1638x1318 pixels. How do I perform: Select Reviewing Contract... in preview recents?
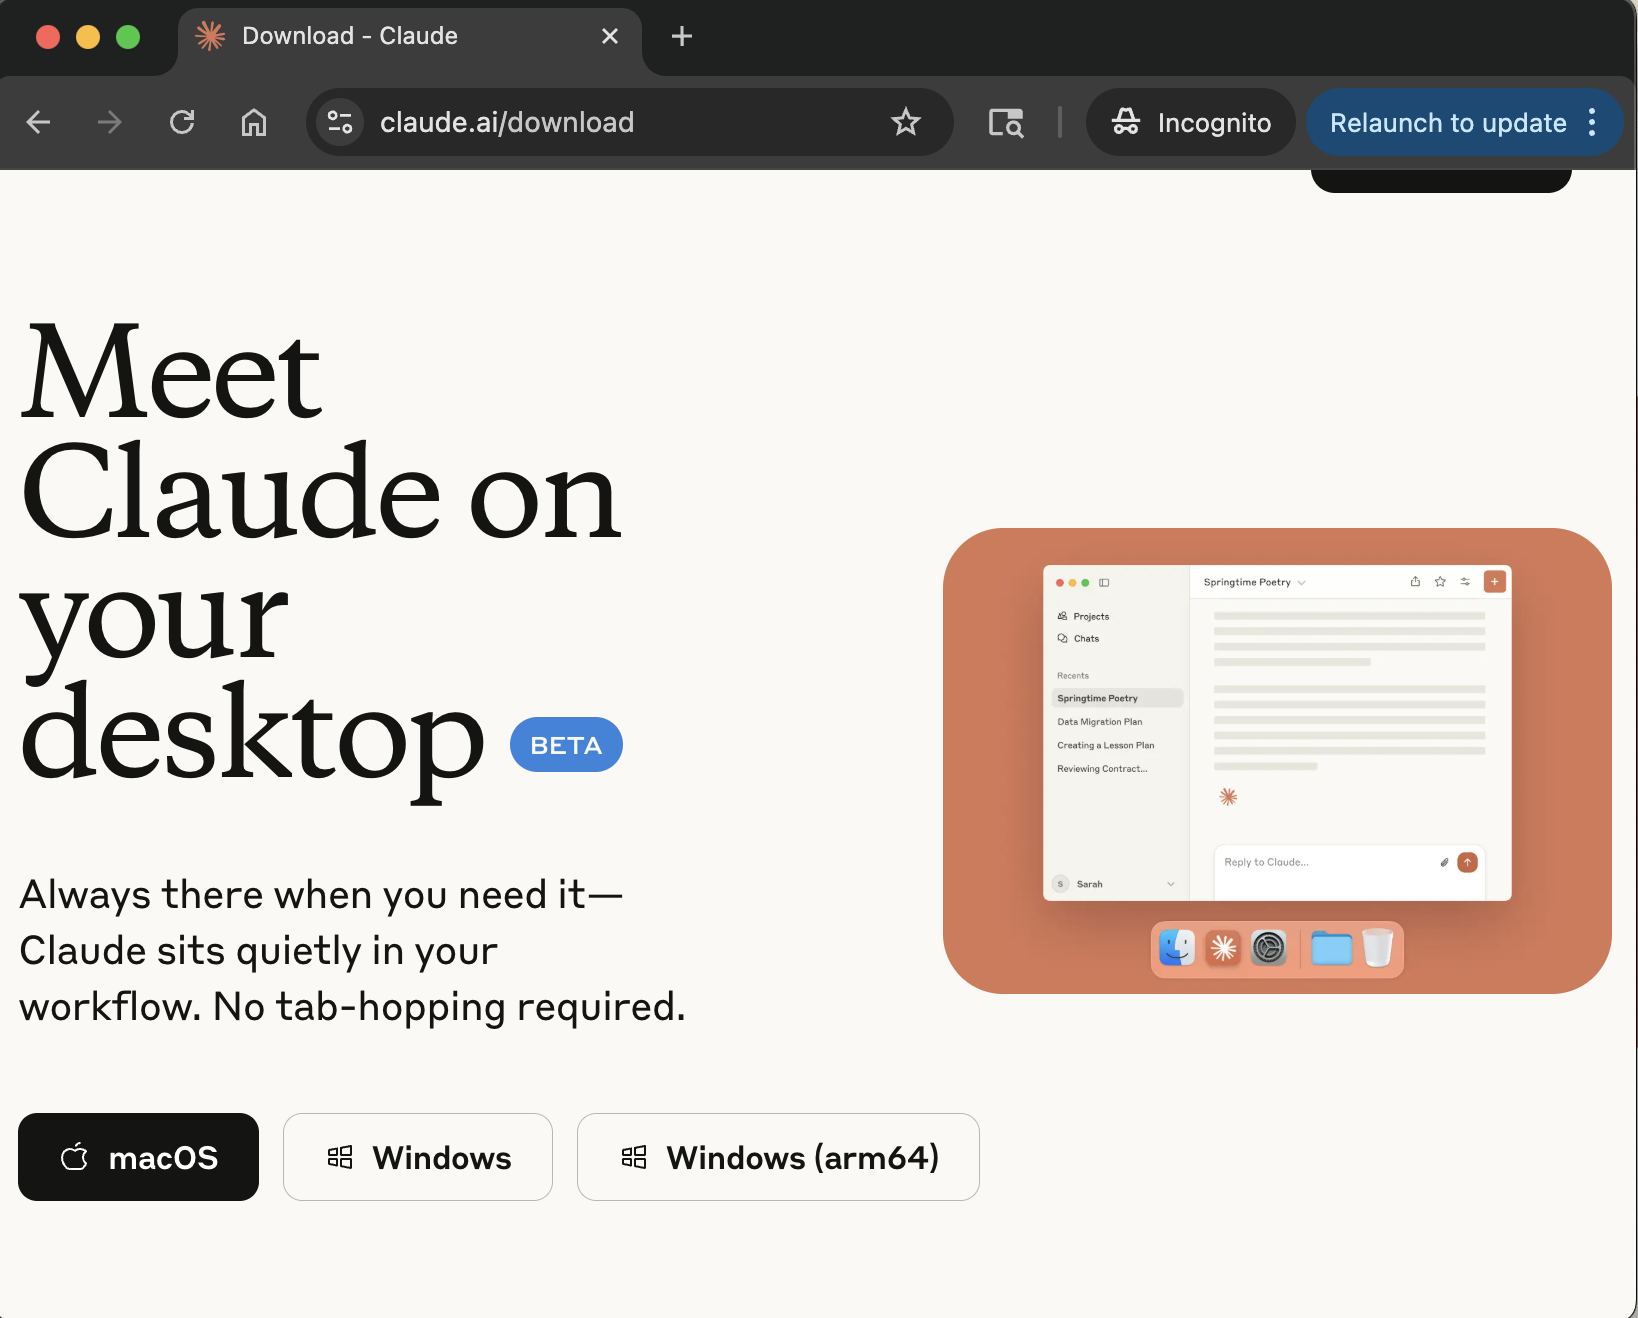click(1102, 769)
